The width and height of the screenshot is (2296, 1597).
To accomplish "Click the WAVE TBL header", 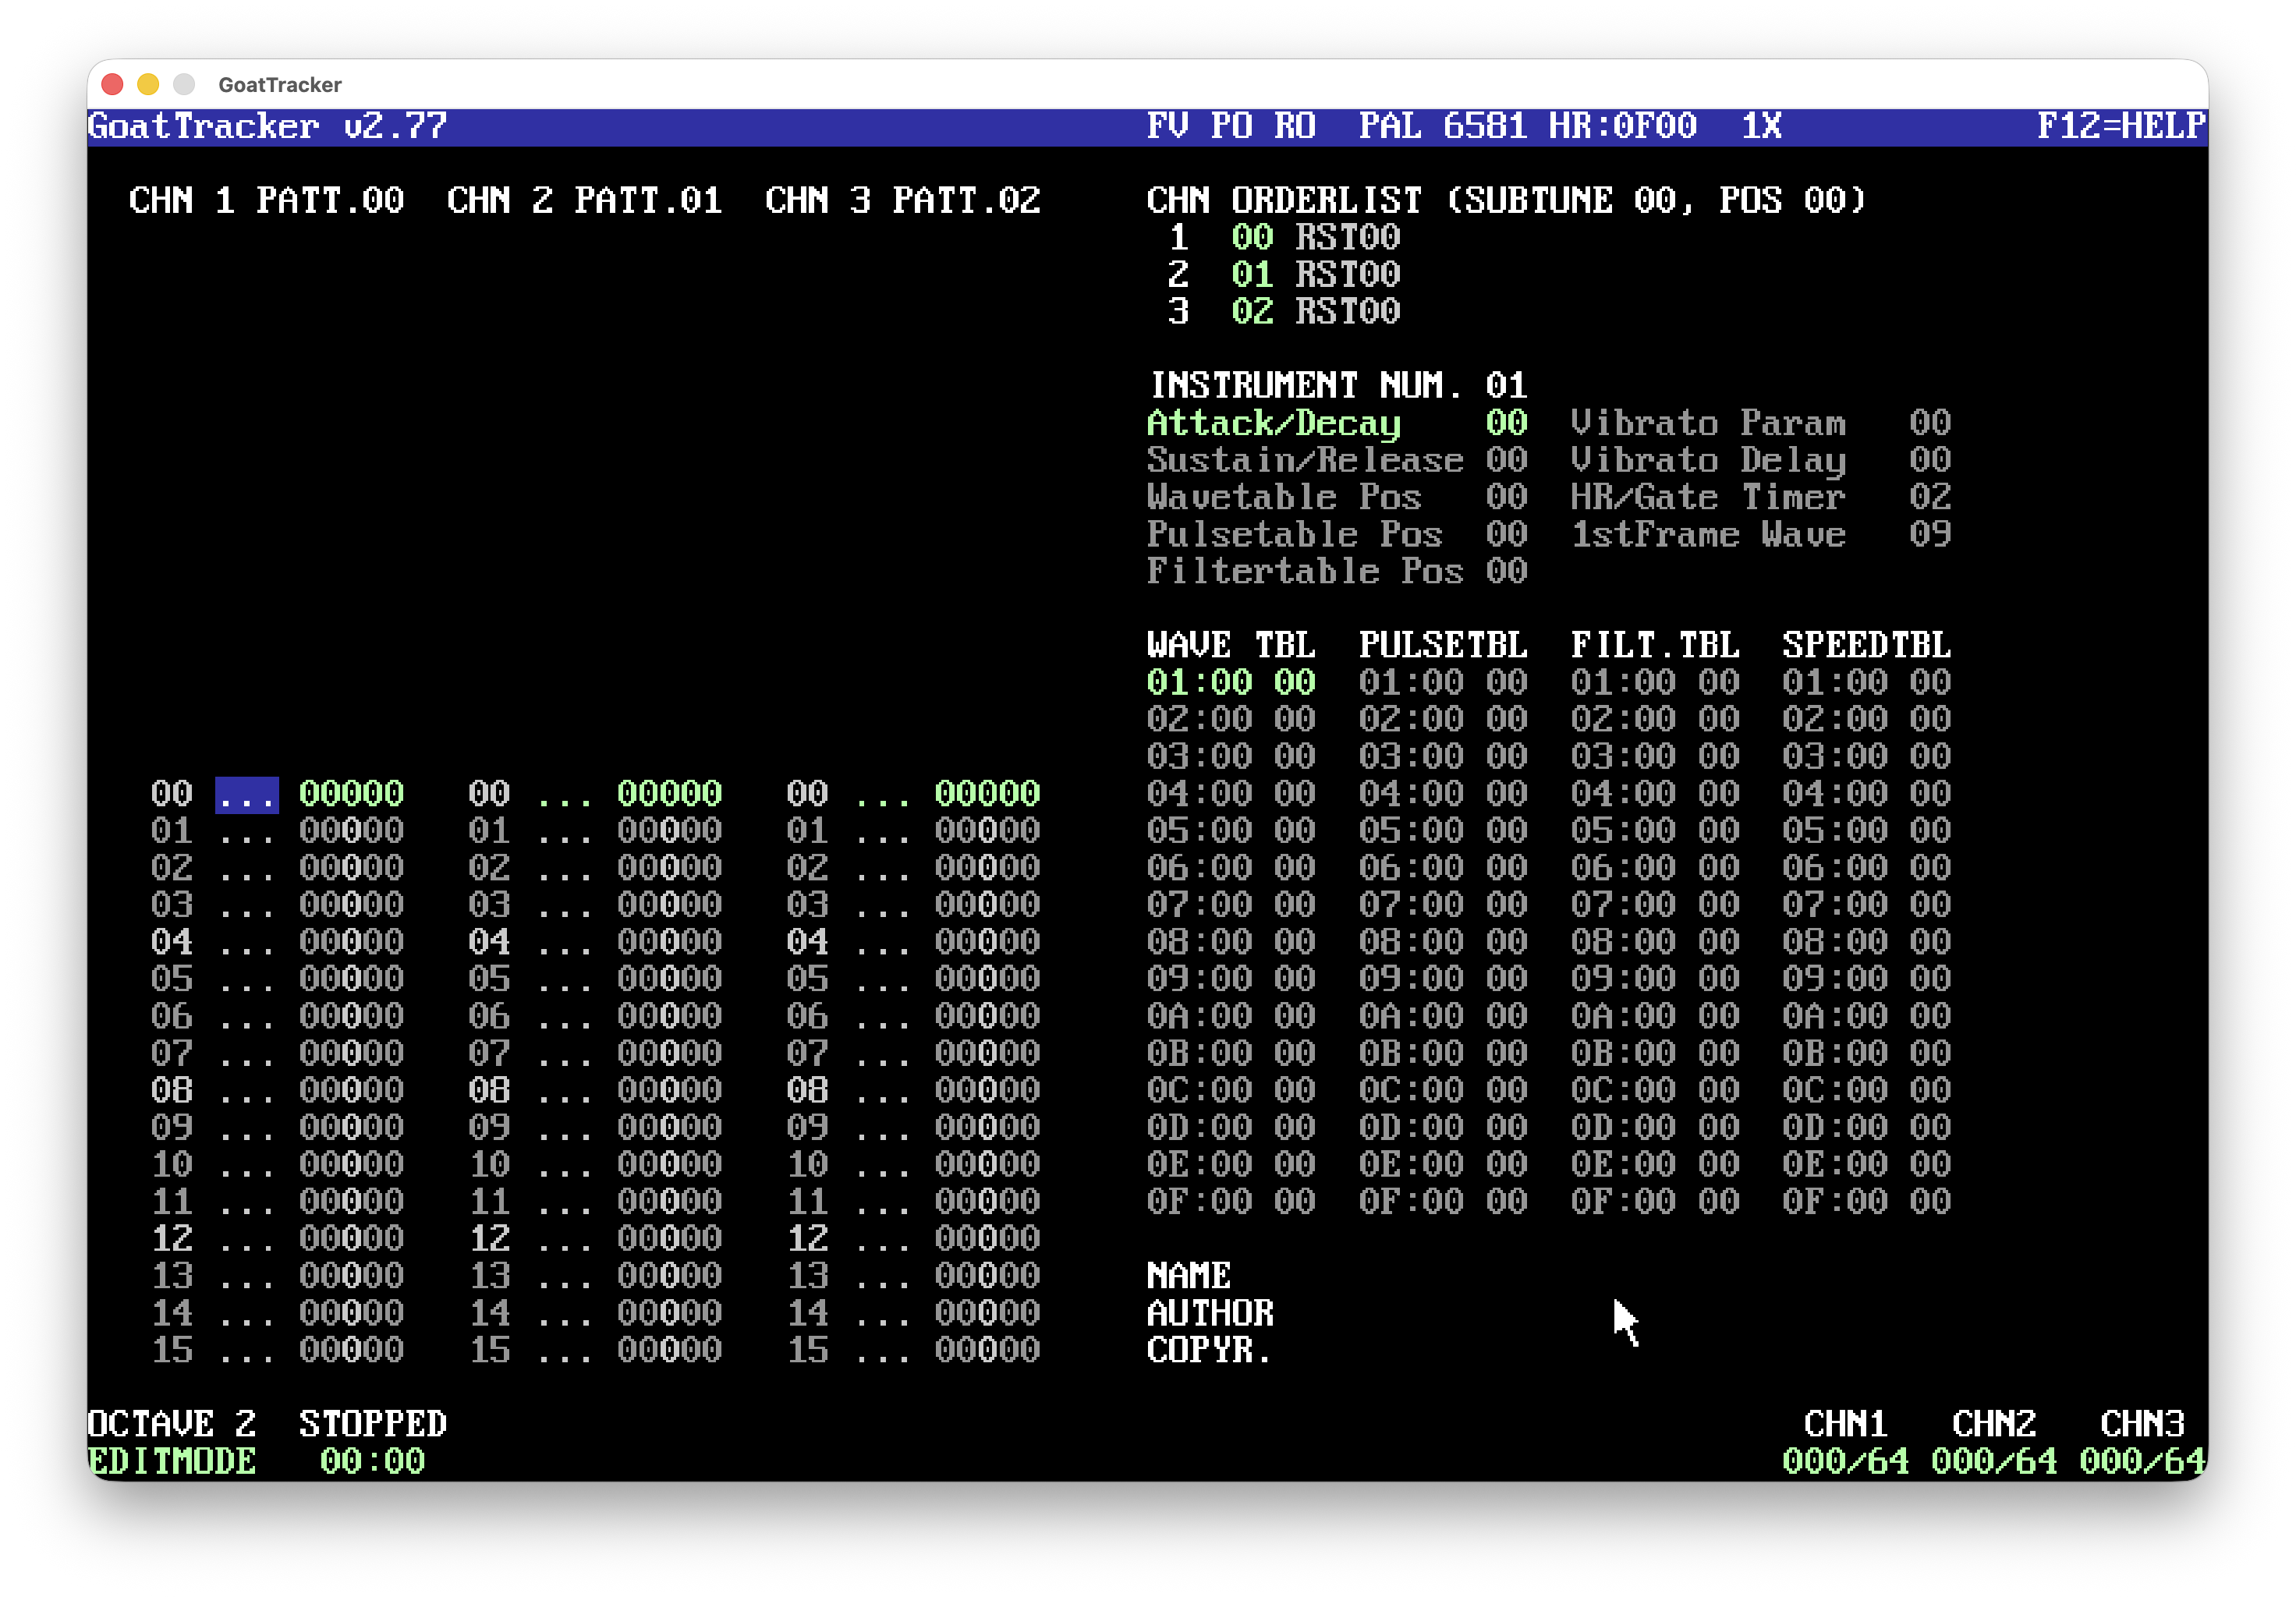I will pos(1231,645).
